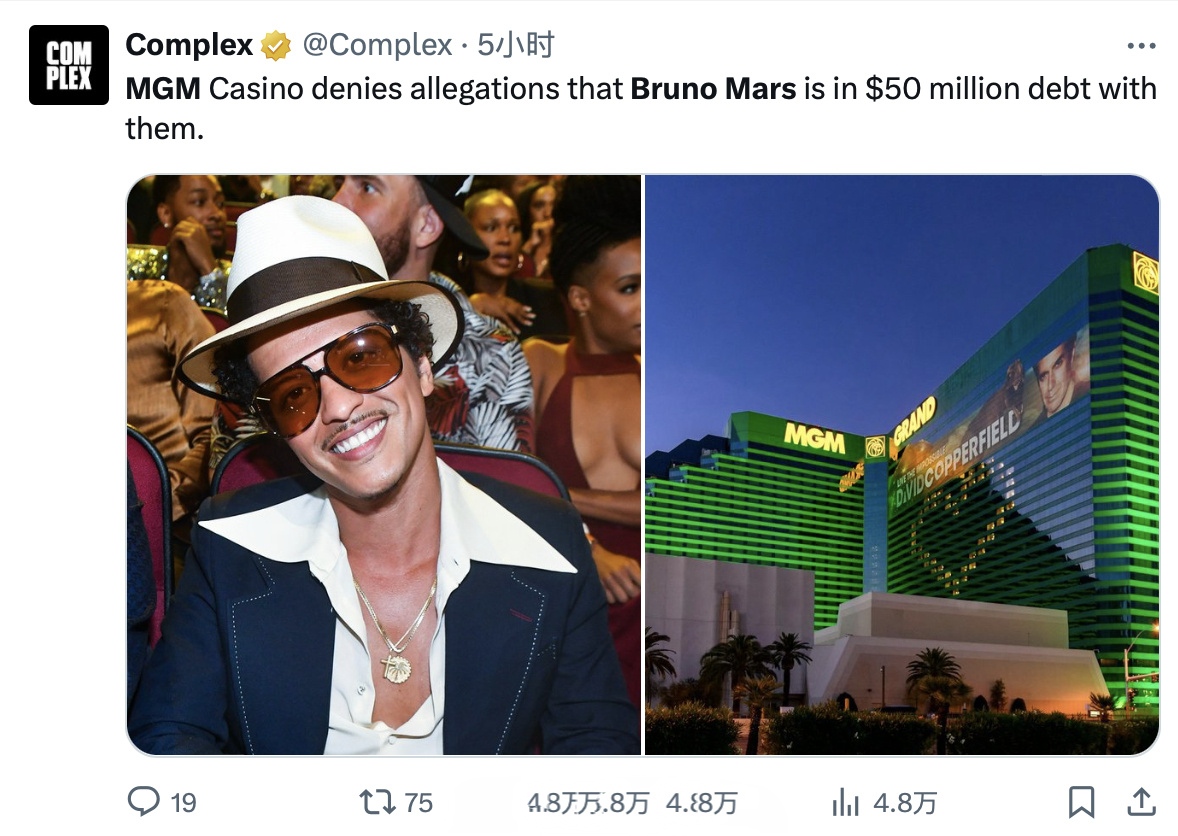The height and width of the screenshot is (836, 1178).
Task: Click the Complex profile avatar
Action: [68, 65]
